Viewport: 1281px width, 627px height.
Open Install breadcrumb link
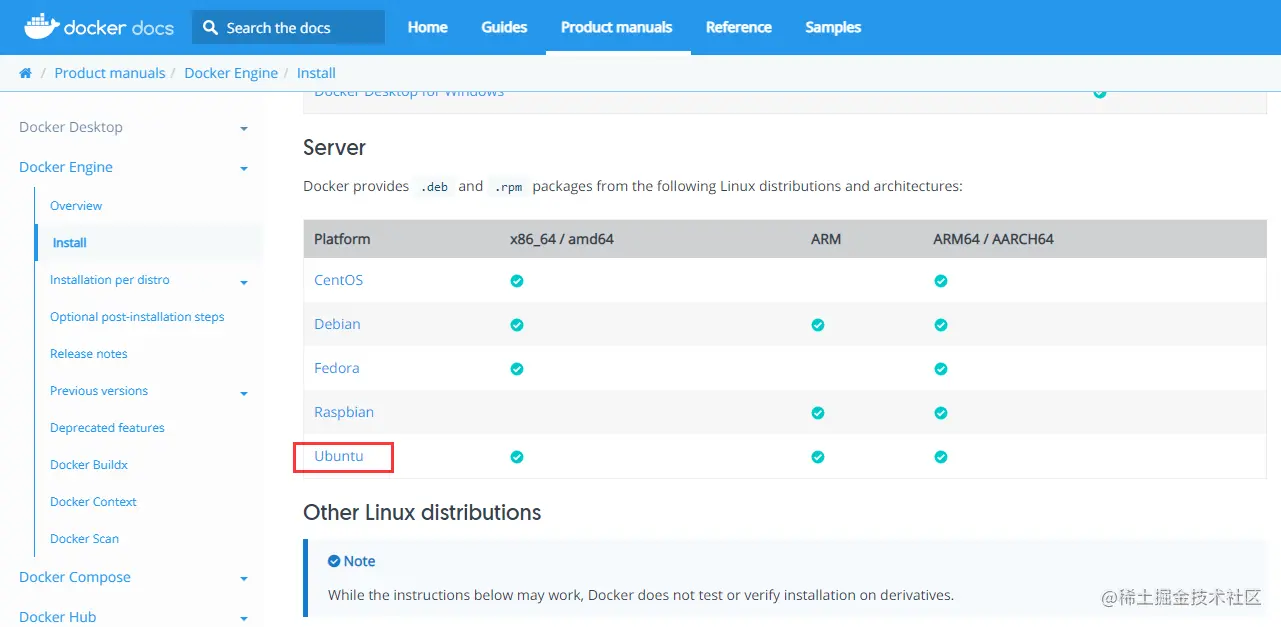[316, 73]
